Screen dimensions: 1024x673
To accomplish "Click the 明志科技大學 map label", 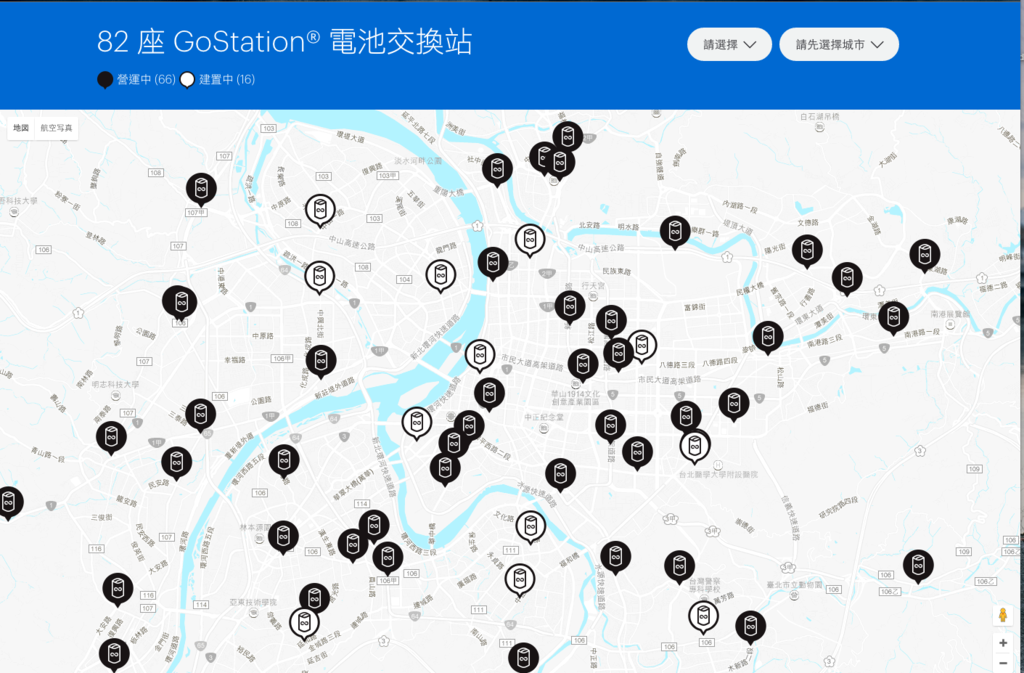I will tap(116, 384).
